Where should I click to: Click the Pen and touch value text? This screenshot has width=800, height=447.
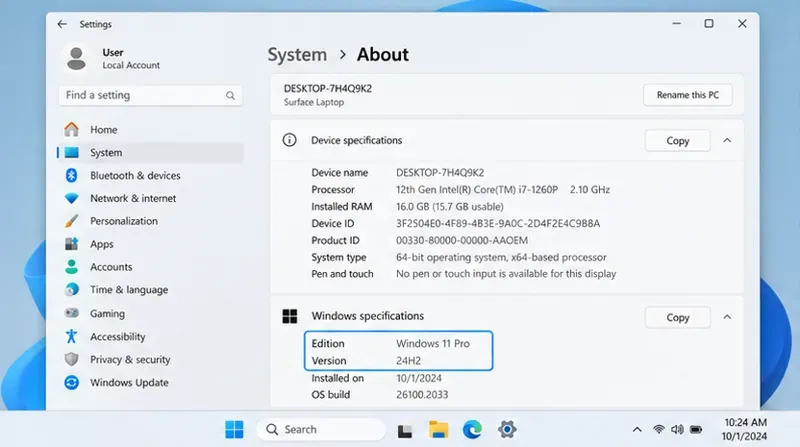[506, 274]
